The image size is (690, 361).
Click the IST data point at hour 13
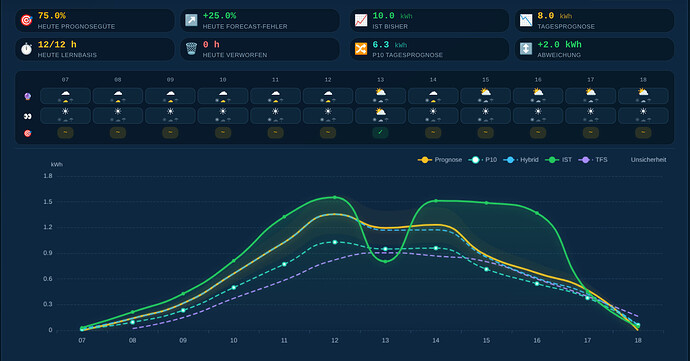click(385, 262)
